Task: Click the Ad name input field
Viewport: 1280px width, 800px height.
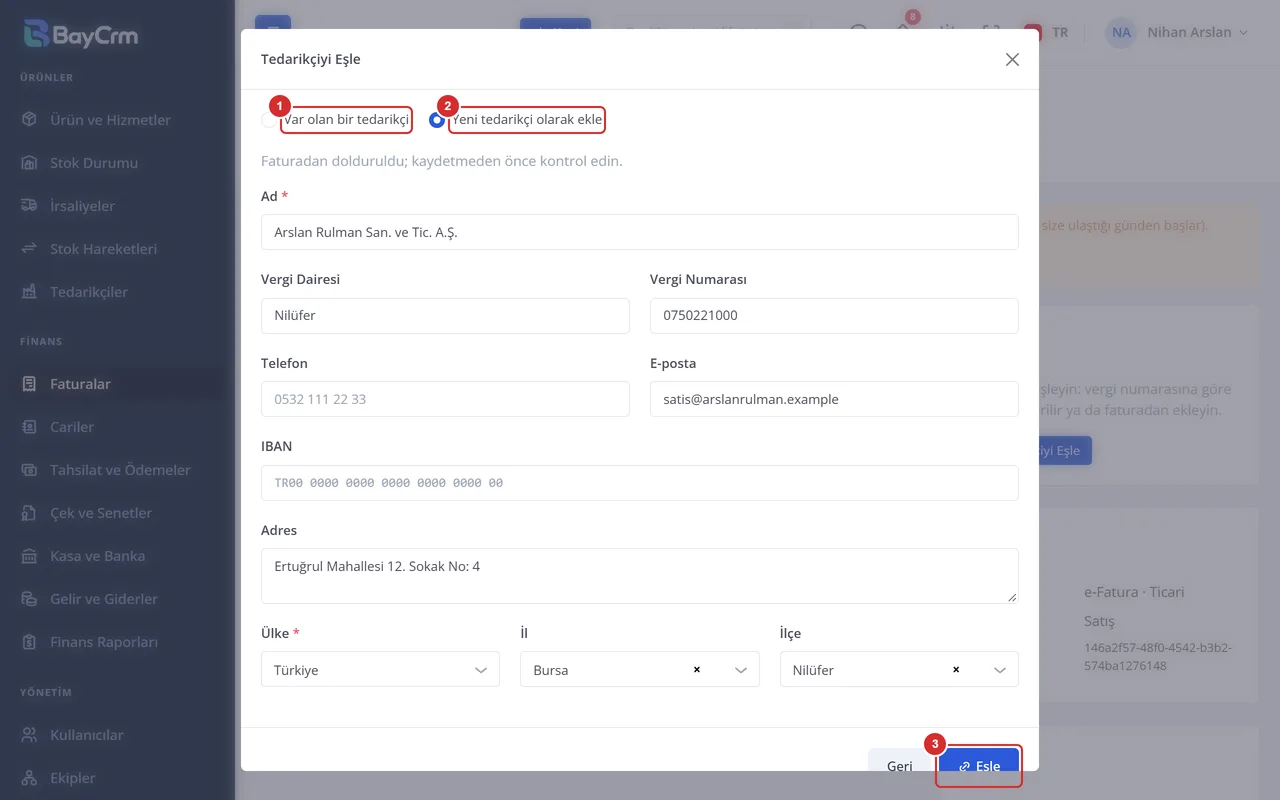Action: [640, 232]
